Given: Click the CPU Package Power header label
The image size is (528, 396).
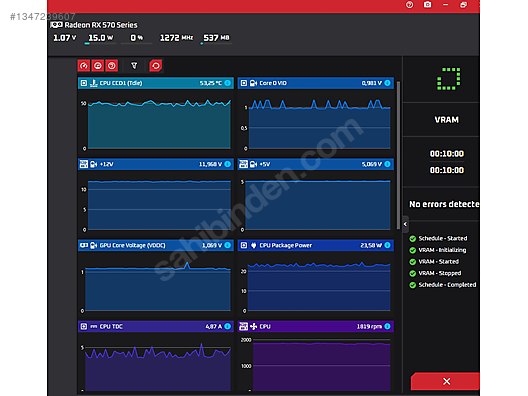Looking at the screenshot, I should coord(286,245).
